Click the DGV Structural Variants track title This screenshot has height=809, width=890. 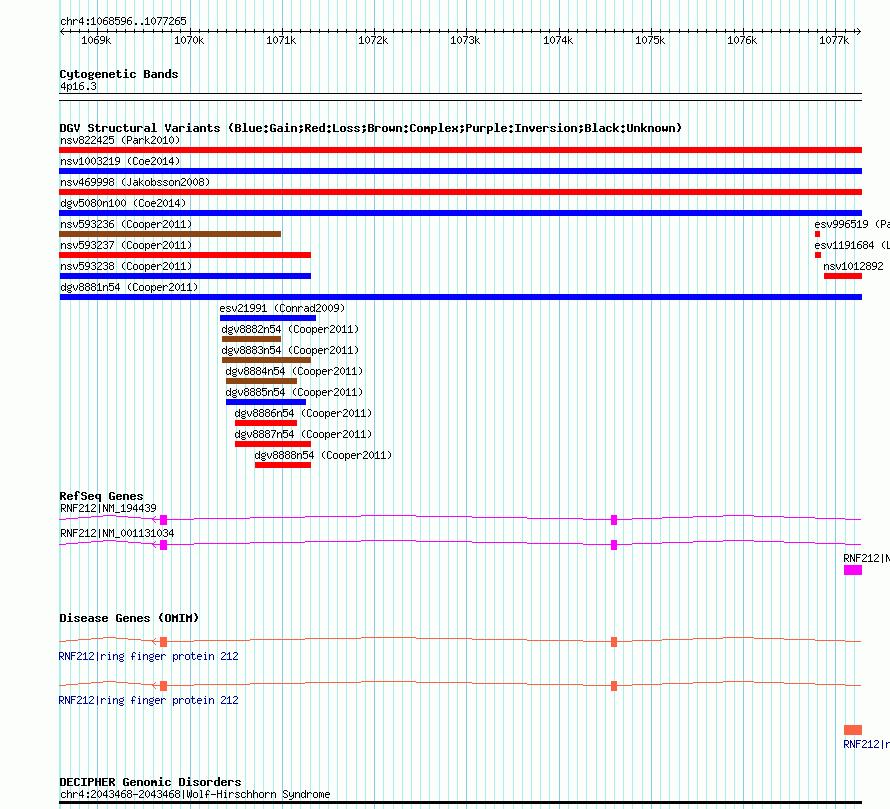point(370,128)
